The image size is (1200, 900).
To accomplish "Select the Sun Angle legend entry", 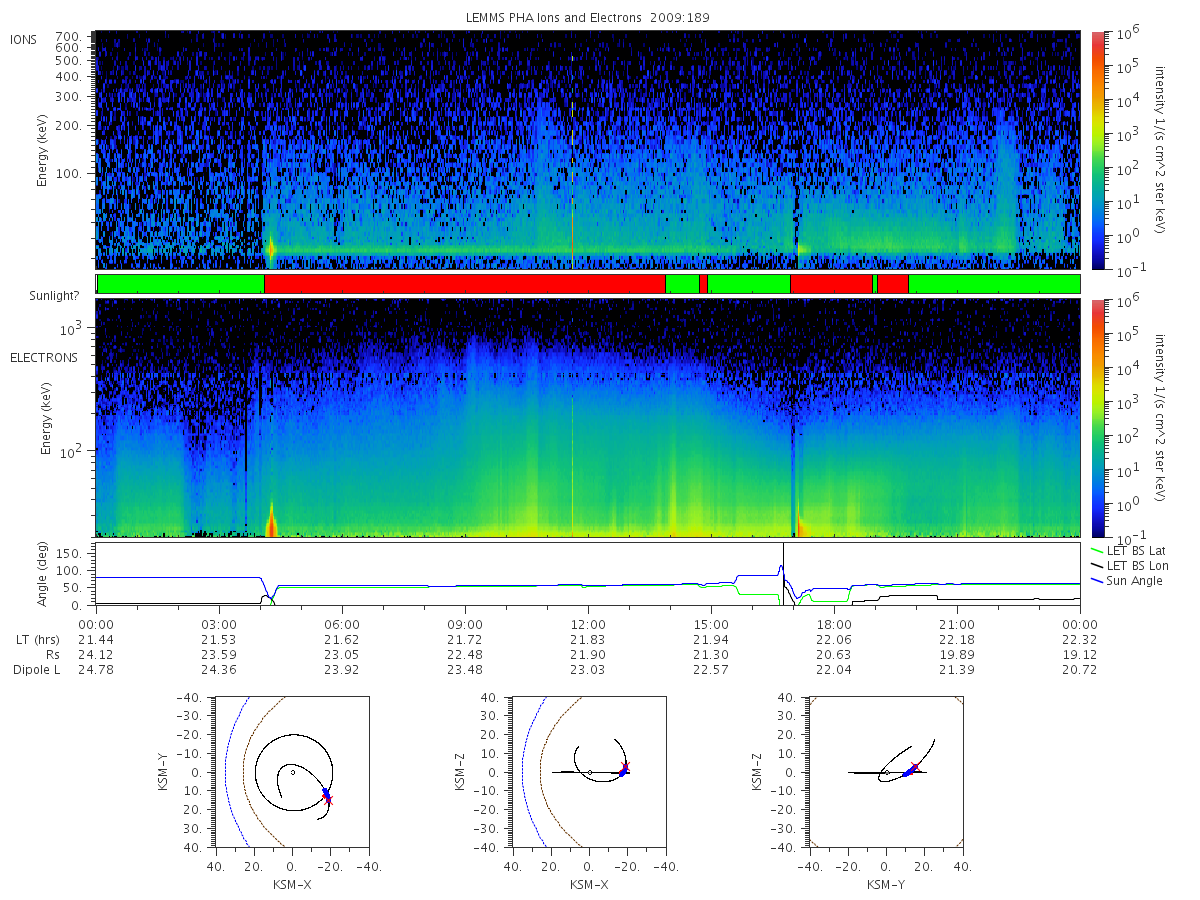I will point(1135,580).
